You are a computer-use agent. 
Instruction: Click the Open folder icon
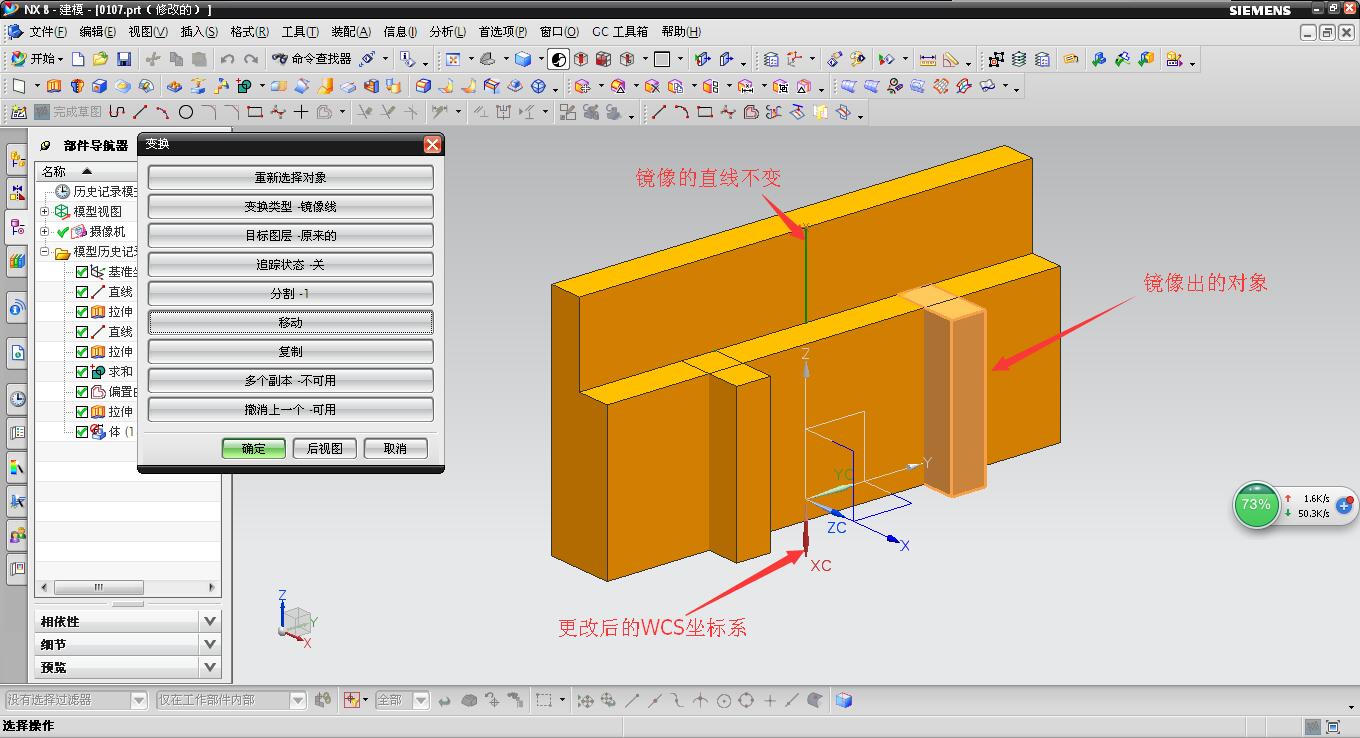click(100, 60)
